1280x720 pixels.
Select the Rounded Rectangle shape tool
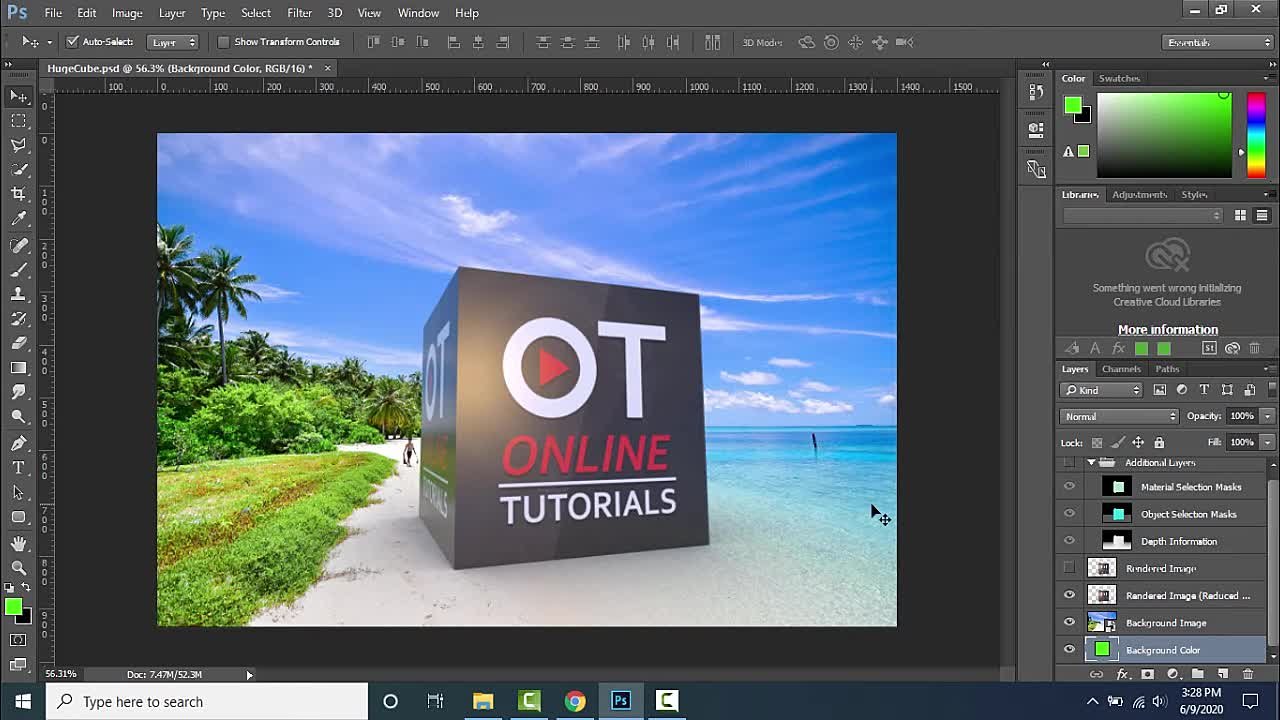coord(19,517)
